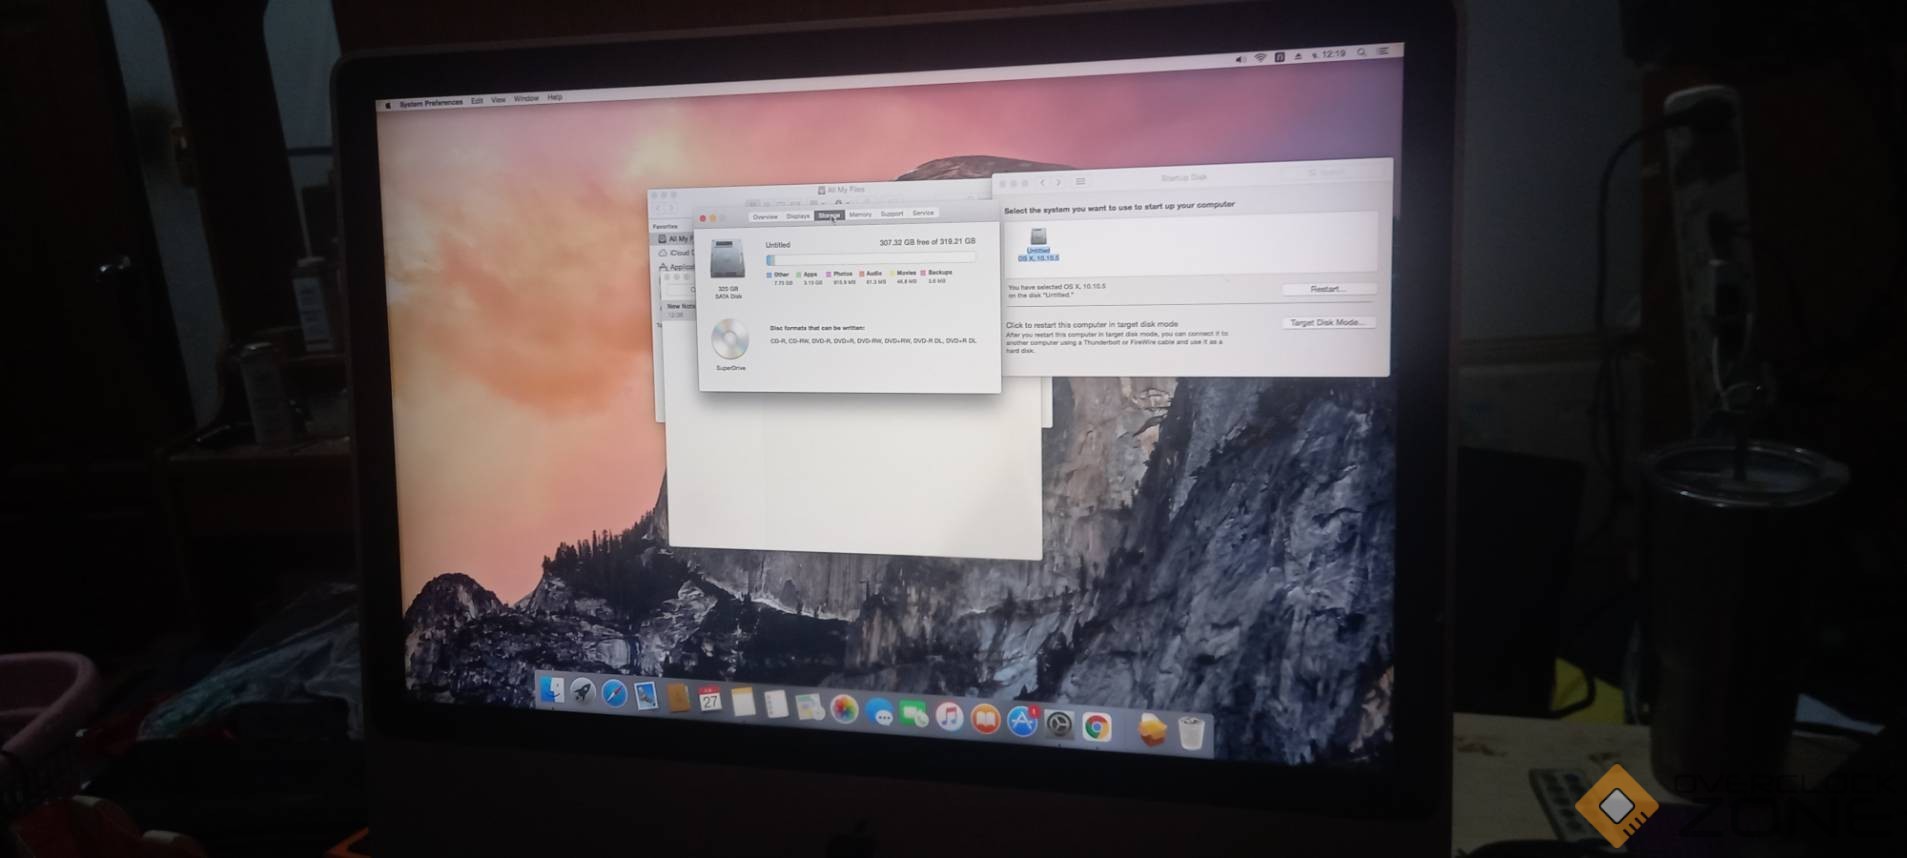Viewport: 1907px width, 858px height.
Task: Open Help menu in menu bar
Action: pos(555,98)
